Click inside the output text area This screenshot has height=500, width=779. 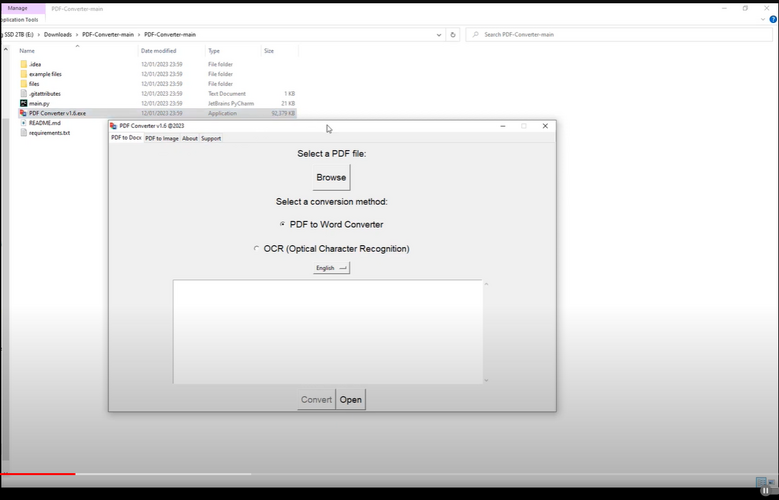327,332
